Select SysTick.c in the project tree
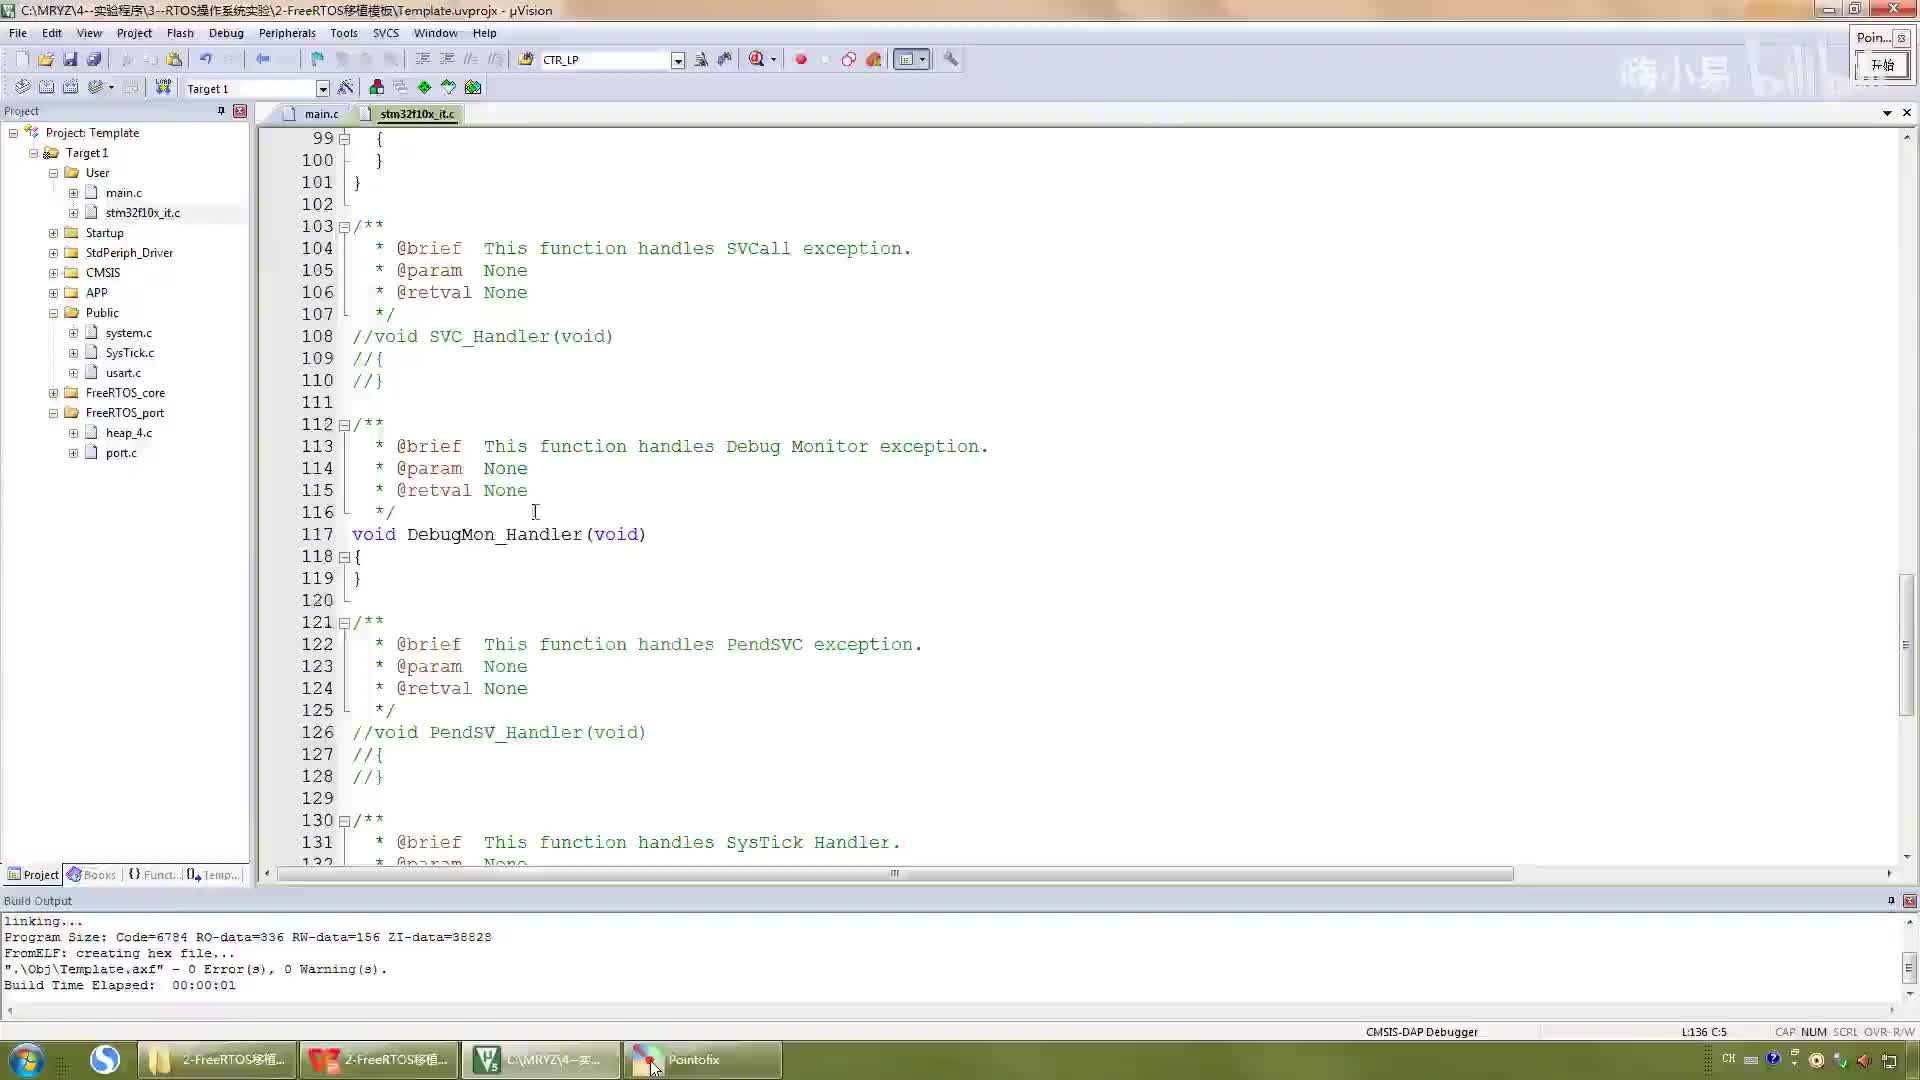Image resolution: width=1920 pixels, height=1080 pixels. [130, 353]
